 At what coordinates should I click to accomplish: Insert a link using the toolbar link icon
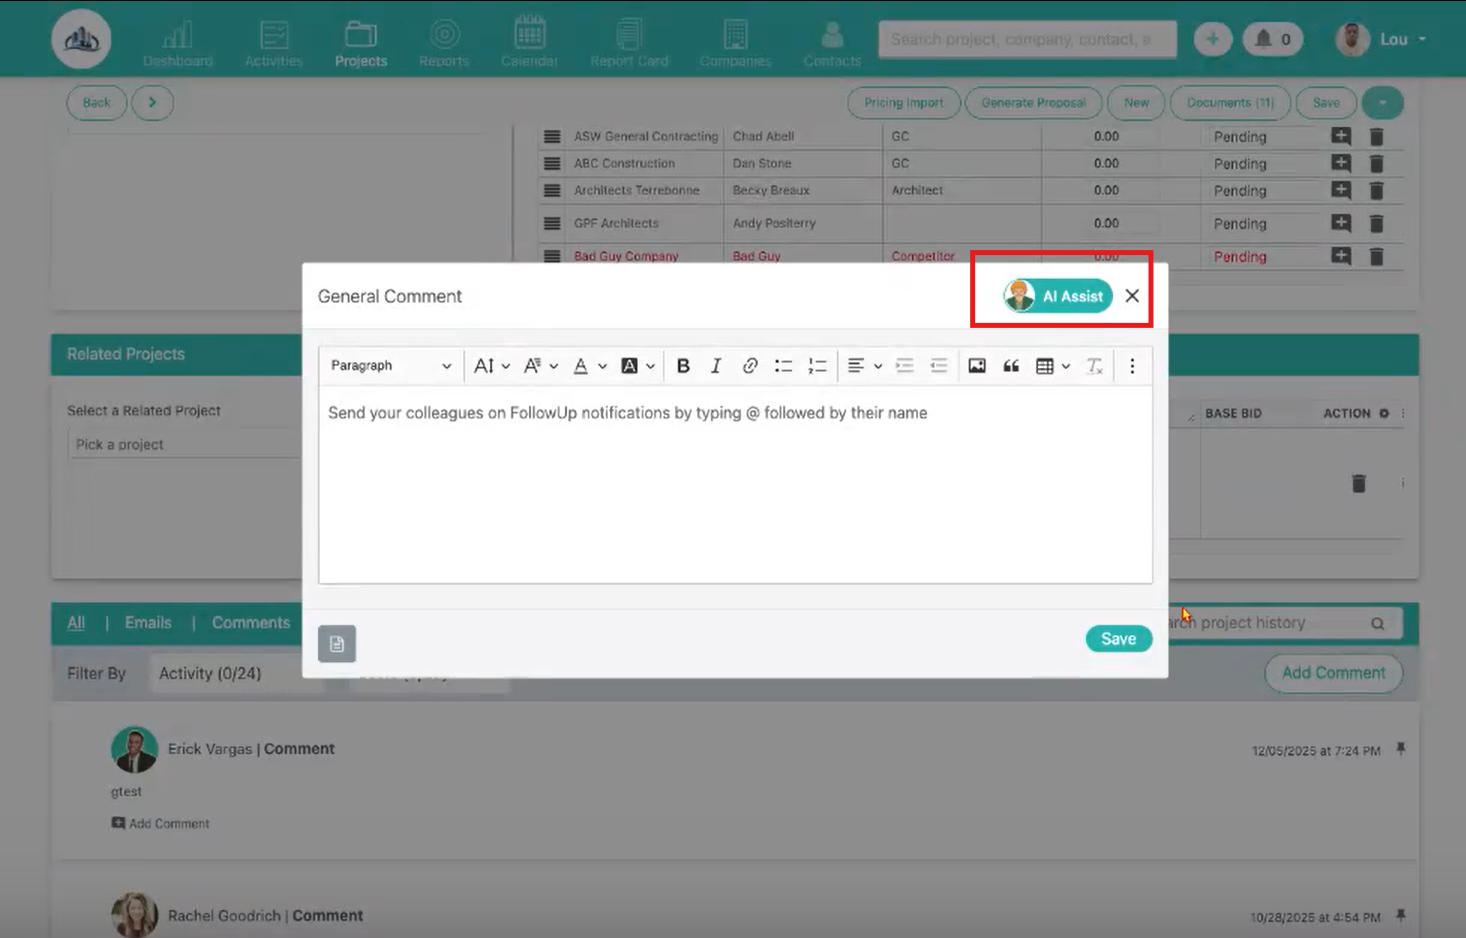pyautogui.click(x=750, y=365)
